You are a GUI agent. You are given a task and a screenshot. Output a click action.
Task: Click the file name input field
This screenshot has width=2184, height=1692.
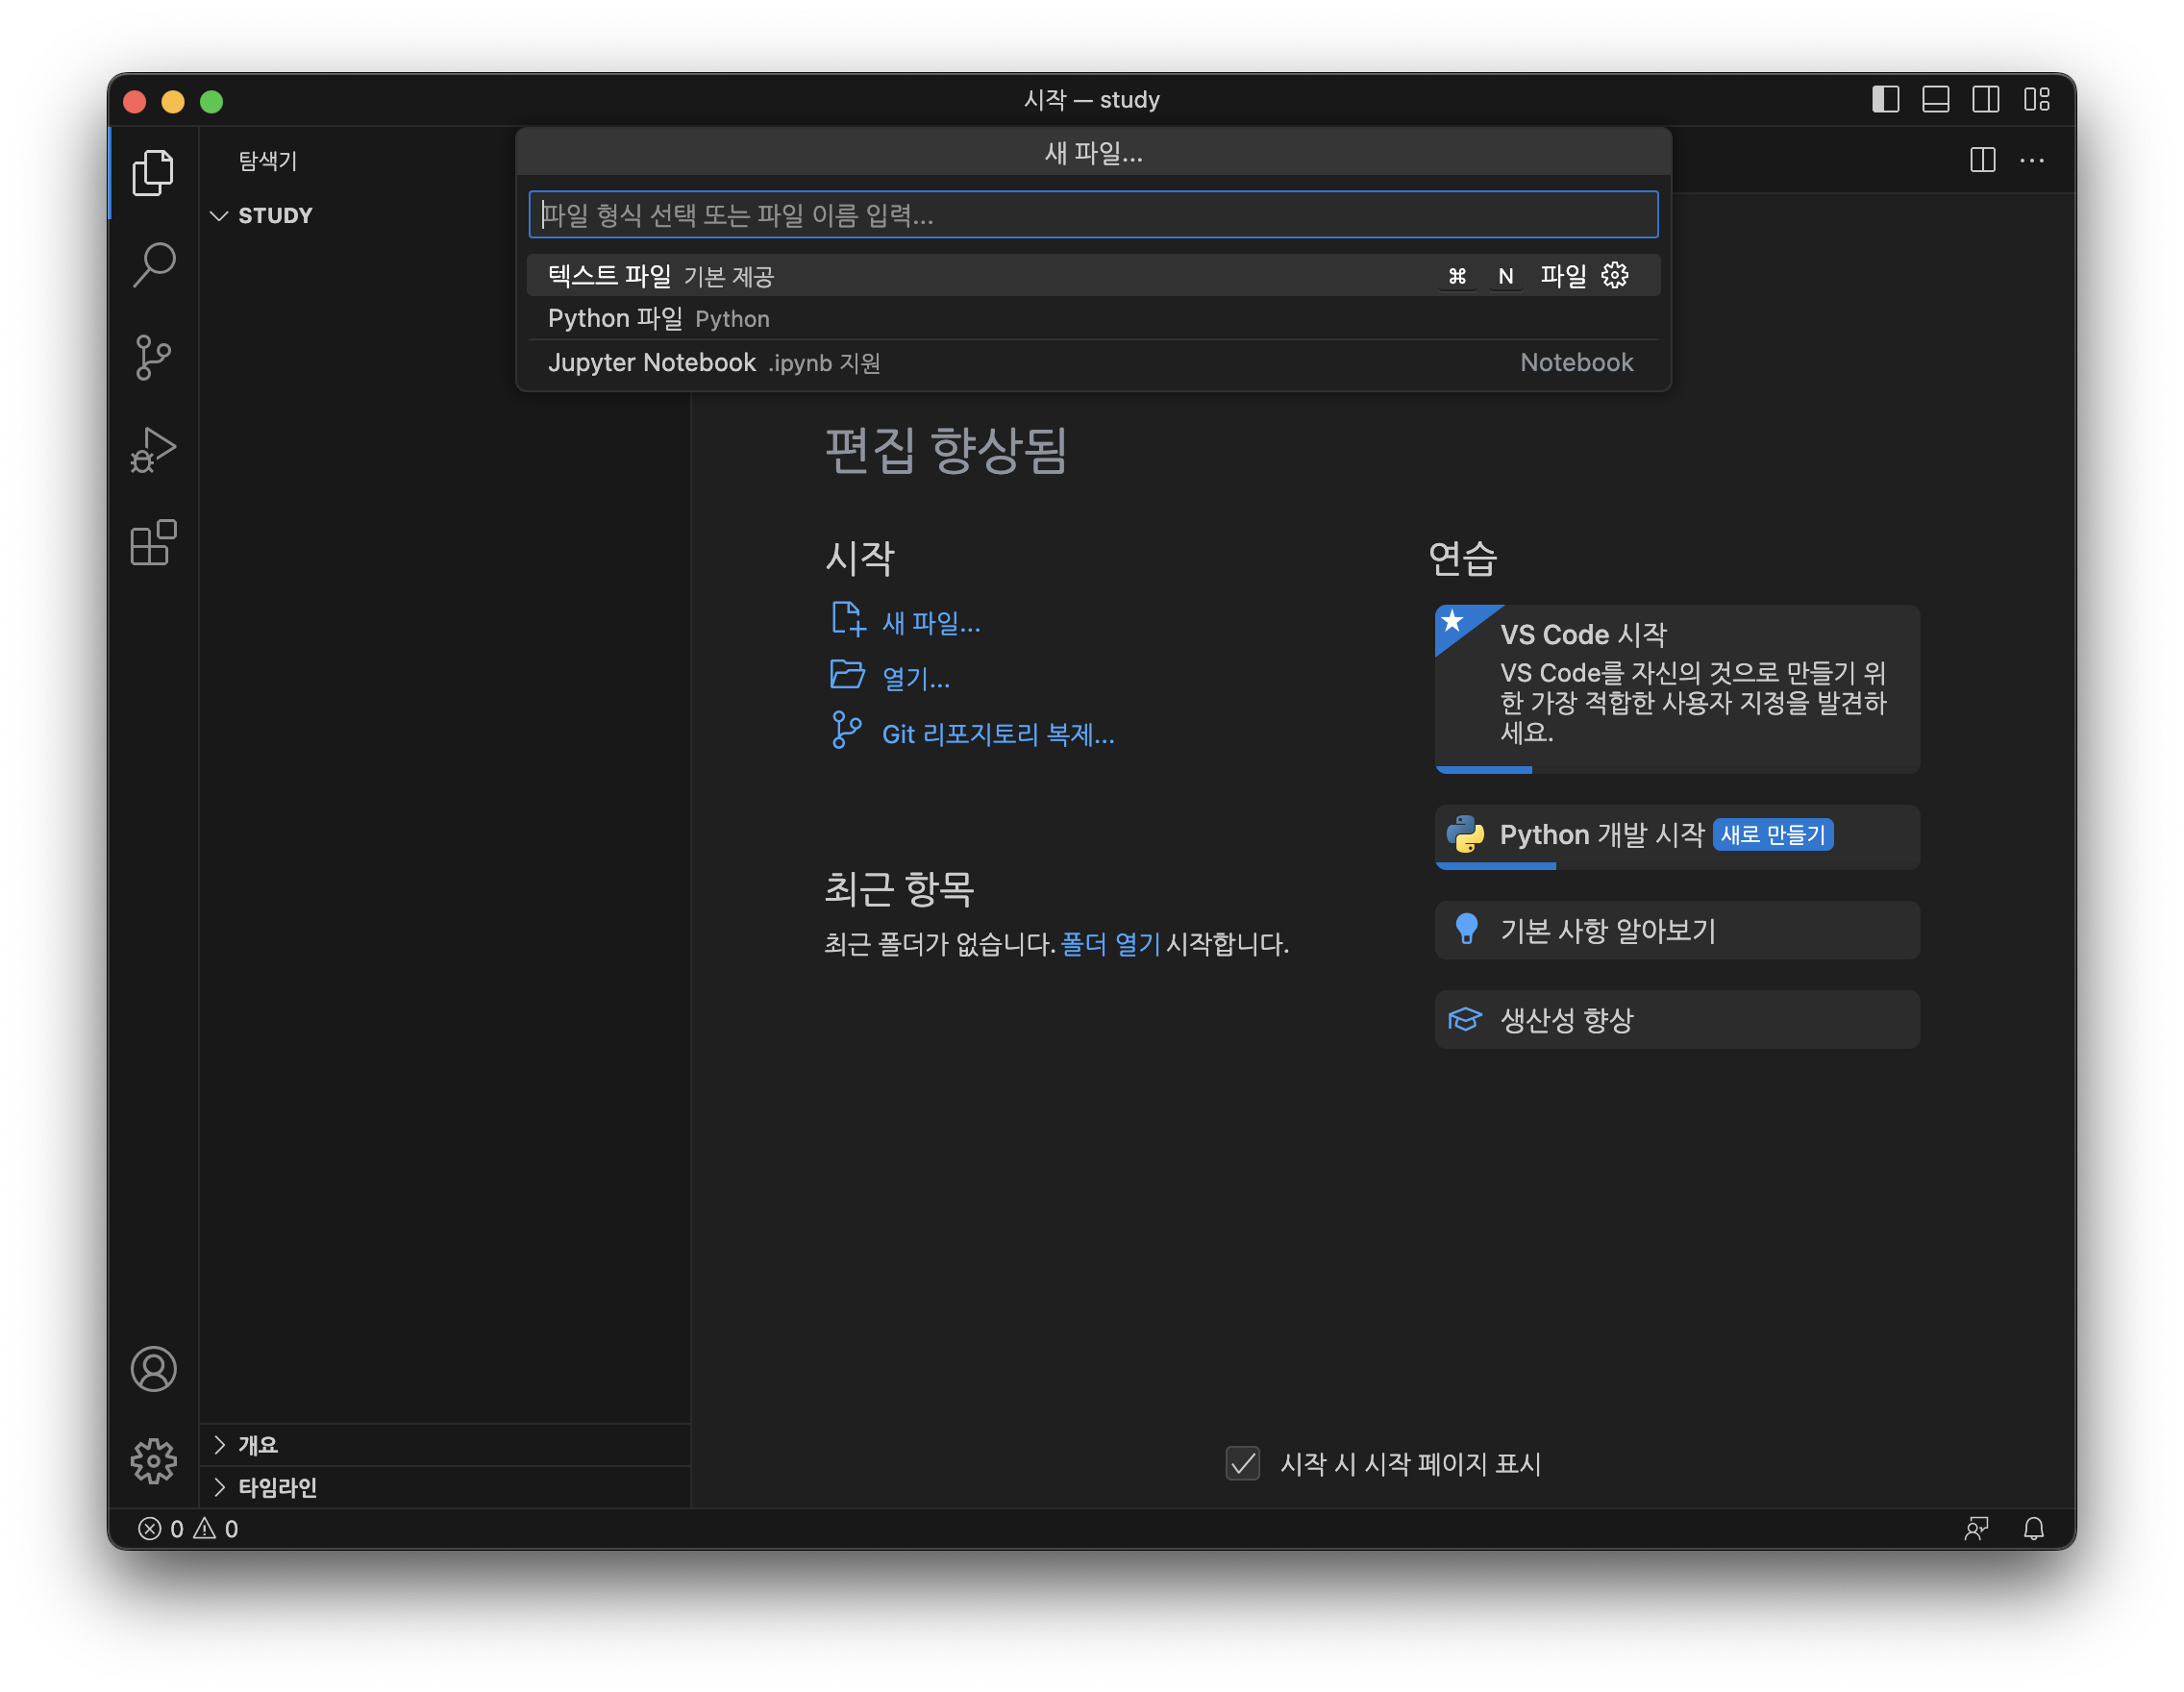[1092, 215]
